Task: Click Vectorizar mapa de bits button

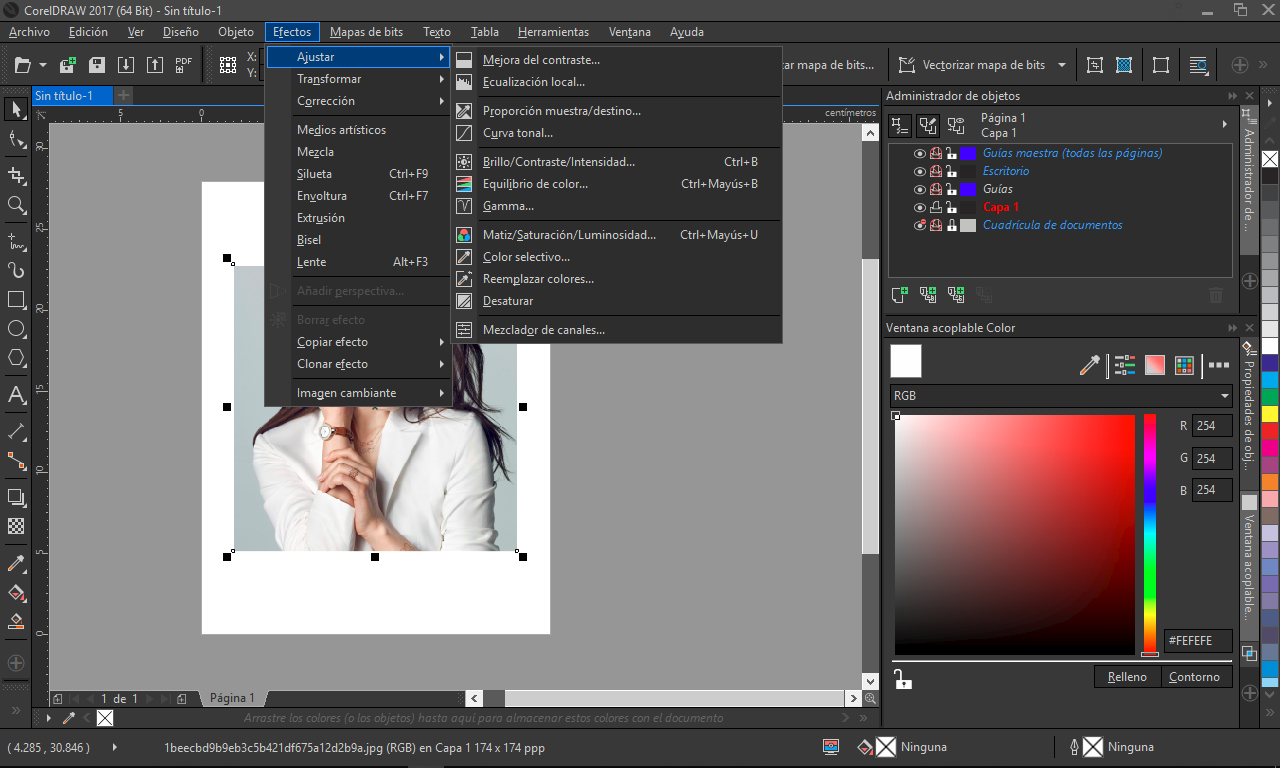Action: (x=972, y=65)
